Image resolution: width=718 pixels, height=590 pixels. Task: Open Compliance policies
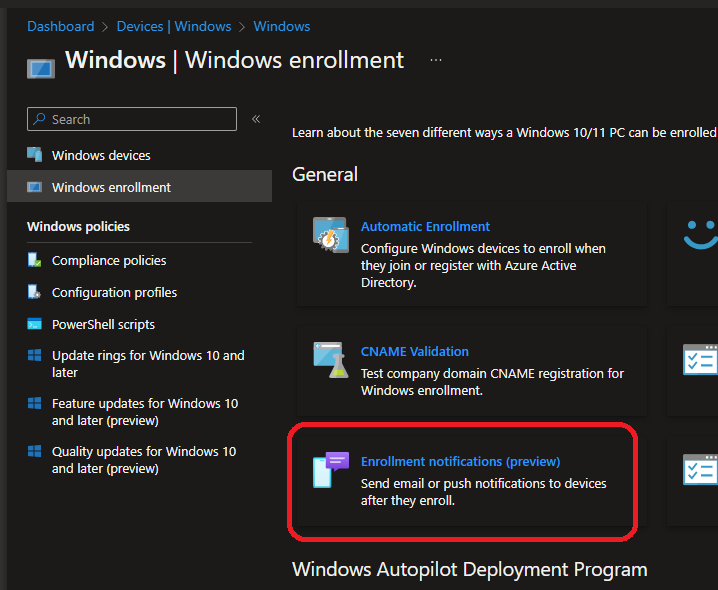tap(109, 260)
